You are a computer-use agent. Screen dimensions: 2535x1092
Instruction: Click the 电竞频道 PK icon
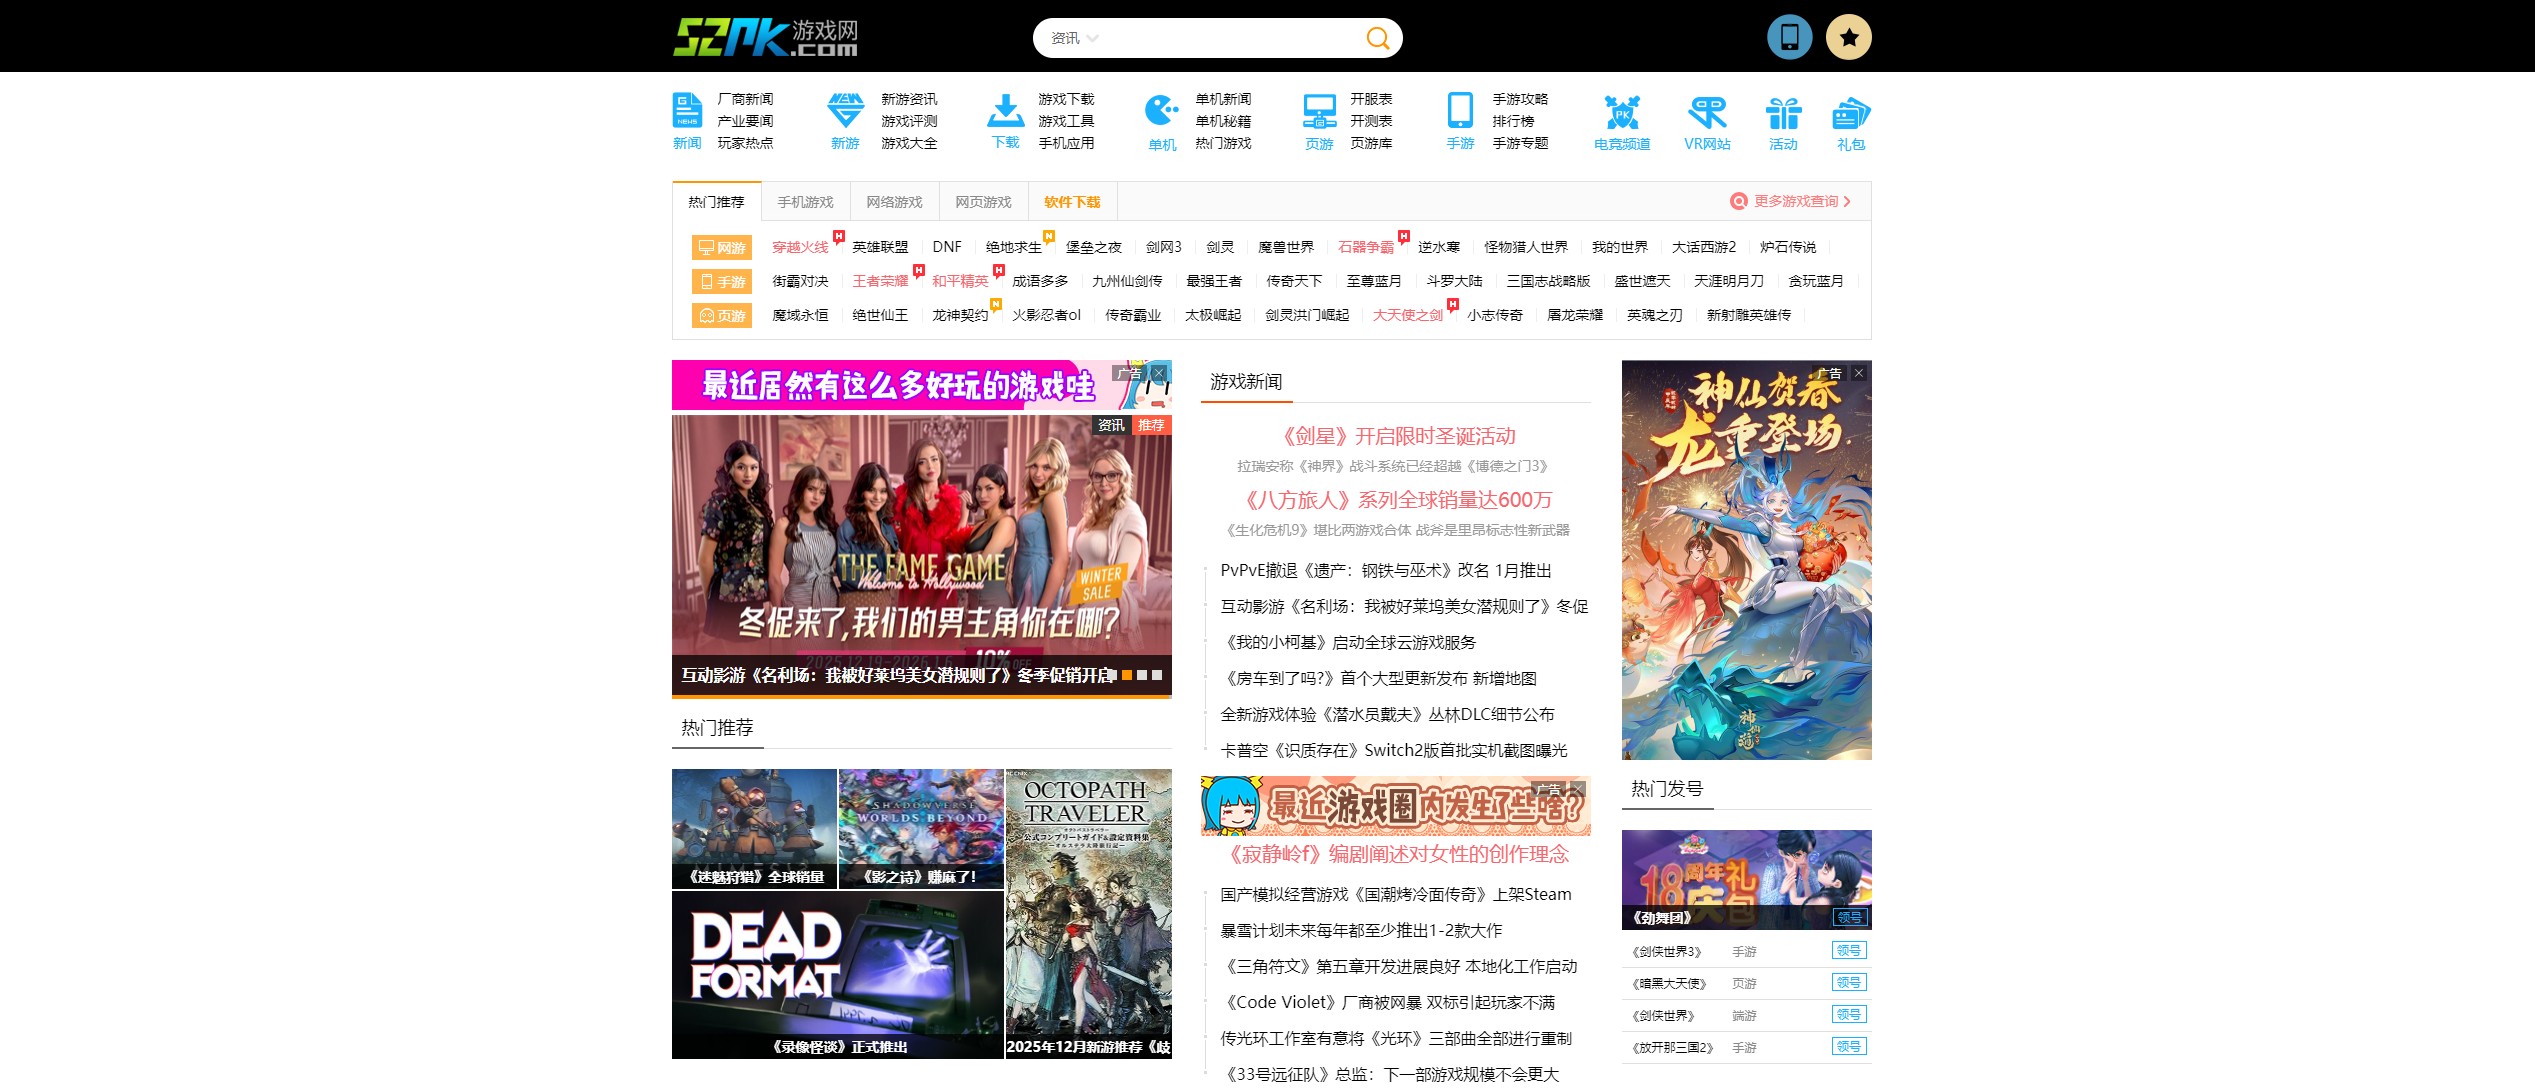(x=1622, y=113)
